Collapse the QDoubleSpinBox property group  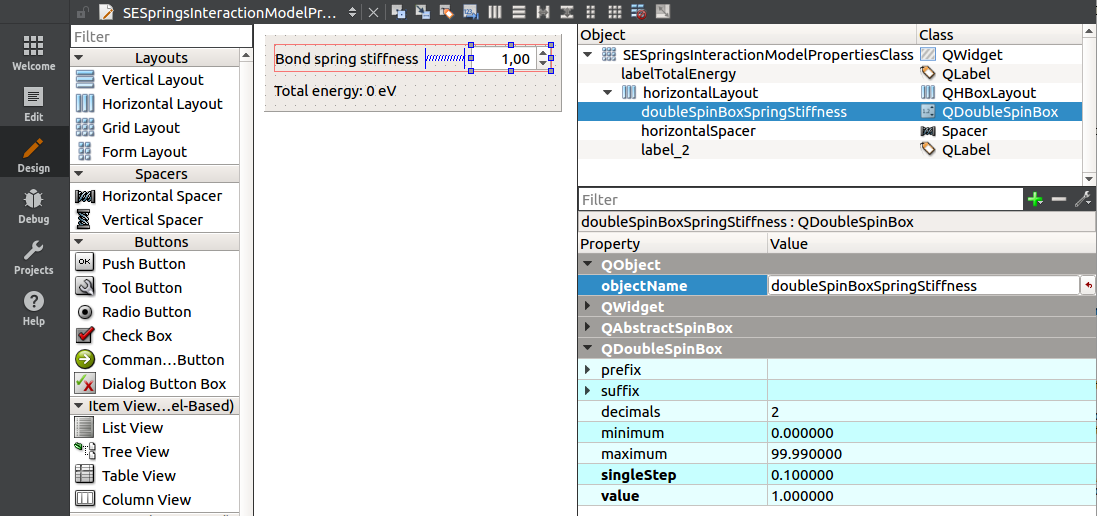(x=588, y=349)
